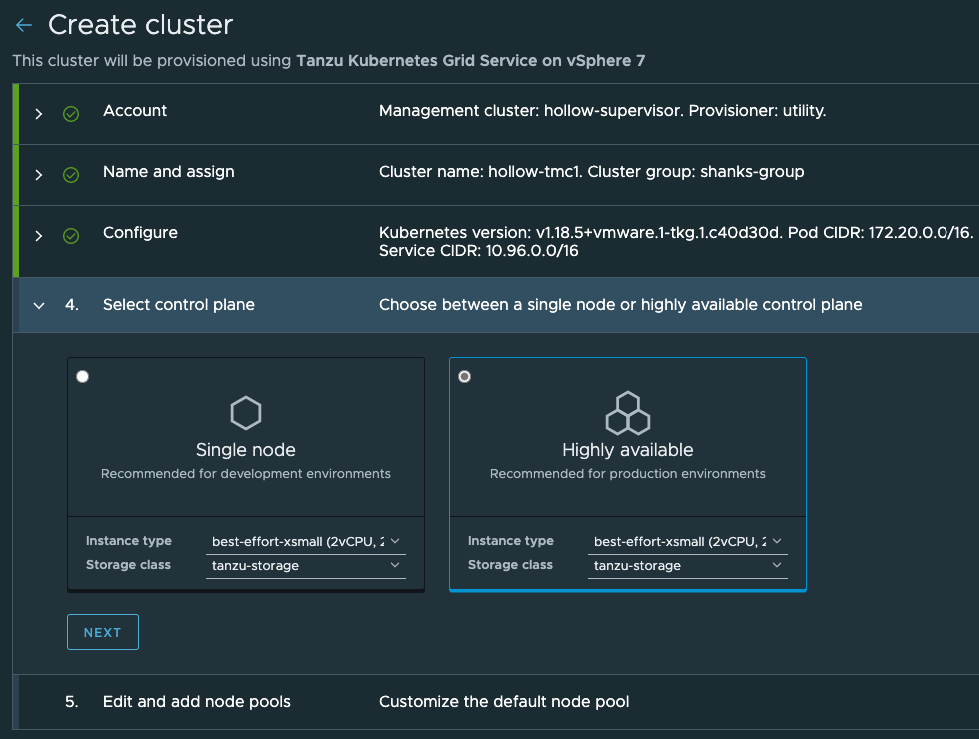Click the back arrow beside Create cluster
This screenshot has width=979, height=739.
pos(24,26)
